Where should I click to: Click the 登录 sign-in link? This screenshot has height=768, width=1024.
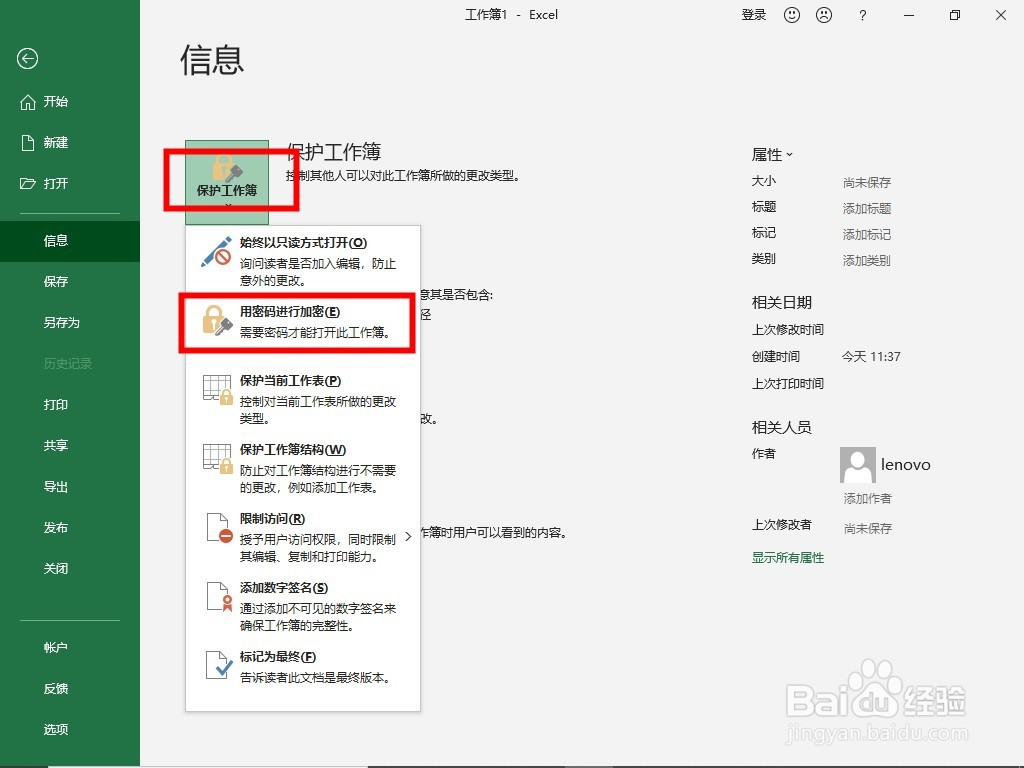(754, 15)
